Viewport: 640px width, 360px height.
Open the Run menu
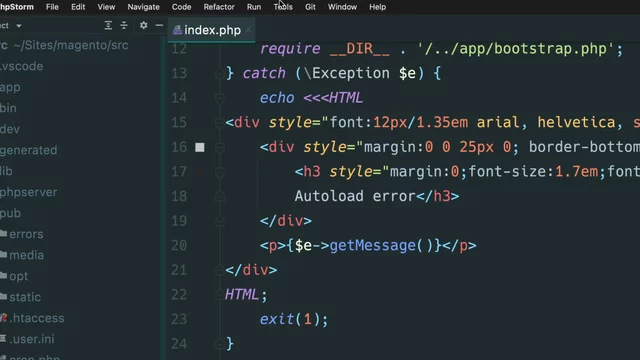click(x=254, y=7)
